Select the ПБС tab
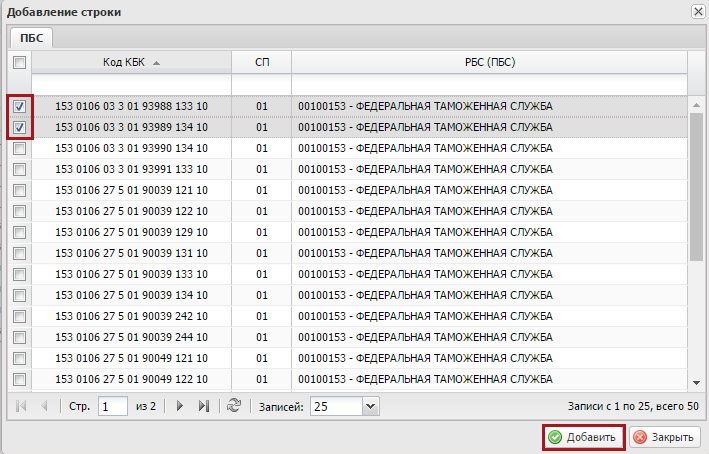 pos(31,37)
